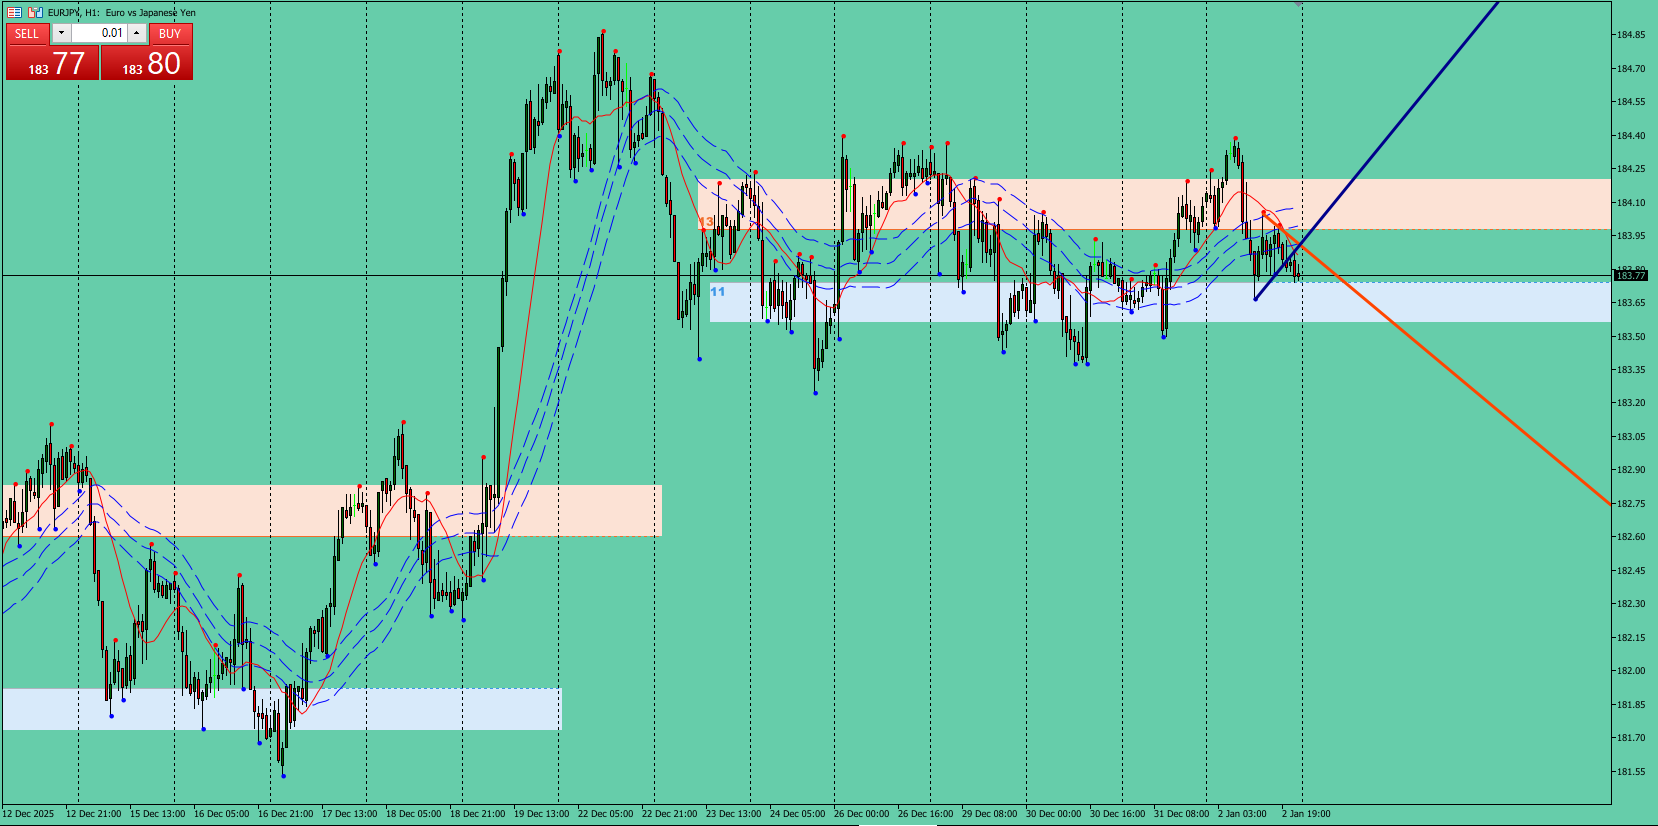Viewport: 1658px width, 826px height.
Task: Click time label 26 Dec 00:00
Action: [x=861, y=814]
